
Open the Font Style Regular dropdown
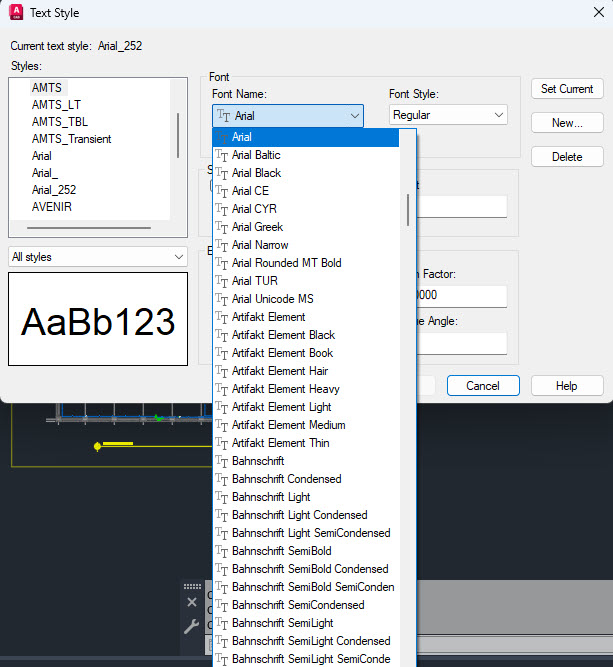point(448,115)
